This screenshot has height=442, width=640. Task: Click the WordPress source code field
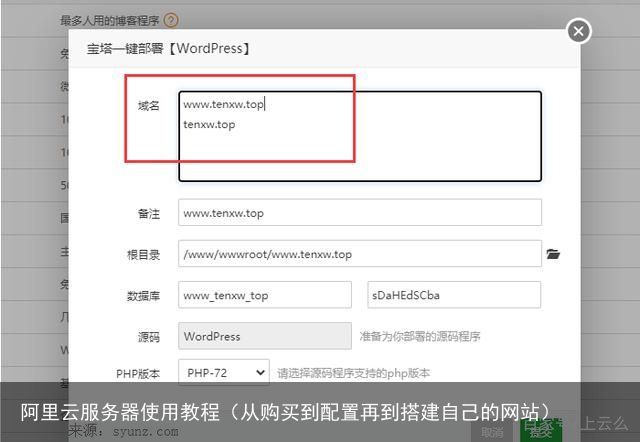tap(265, 336)
